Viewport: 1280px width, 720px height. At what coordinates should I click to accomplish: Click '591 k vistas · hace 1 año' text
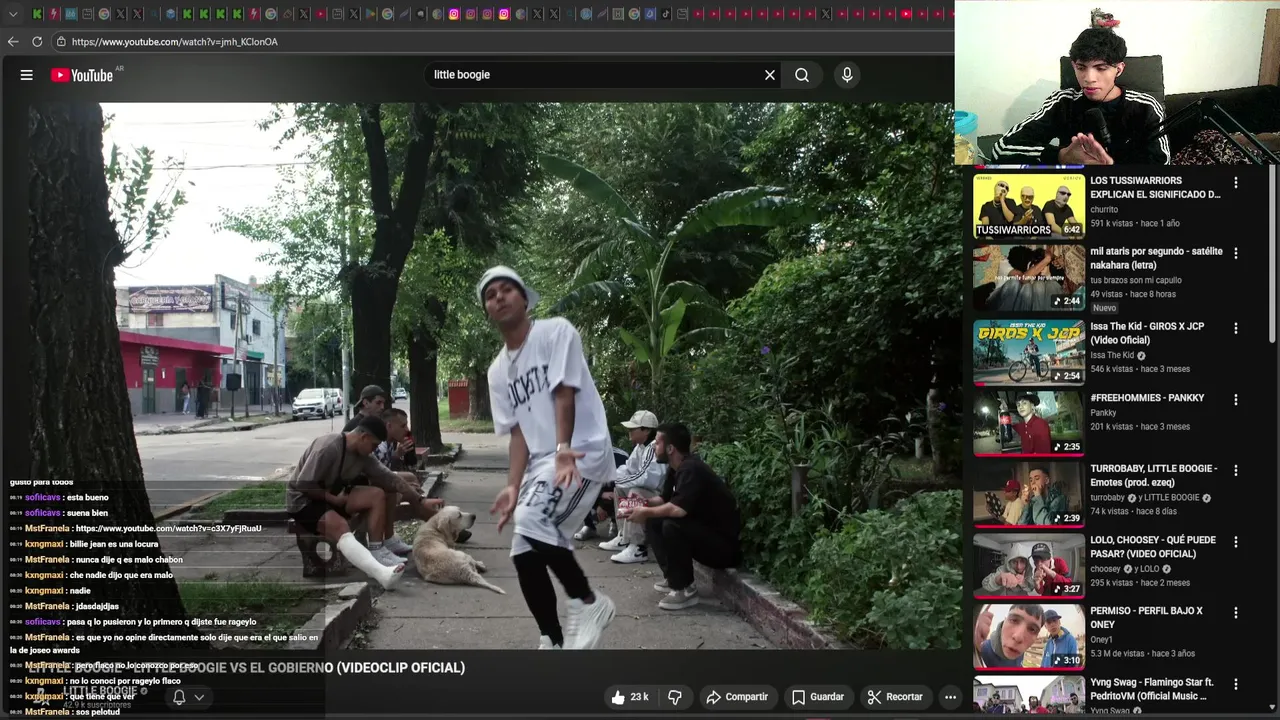pyautogui.click(x=1135, y=224)
